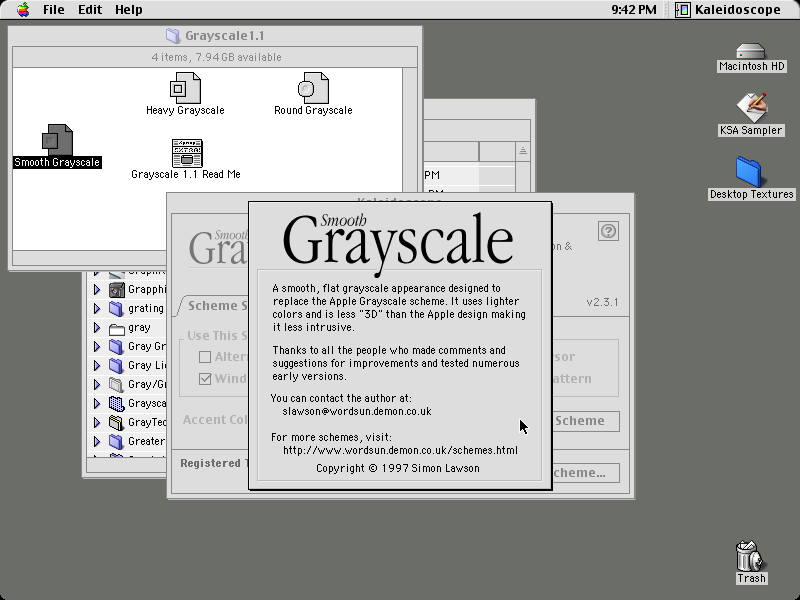Click the 9:42 PM menu bar clock
Image resolution: width=800 pixels, height=600 pixels.
[634, 10]
